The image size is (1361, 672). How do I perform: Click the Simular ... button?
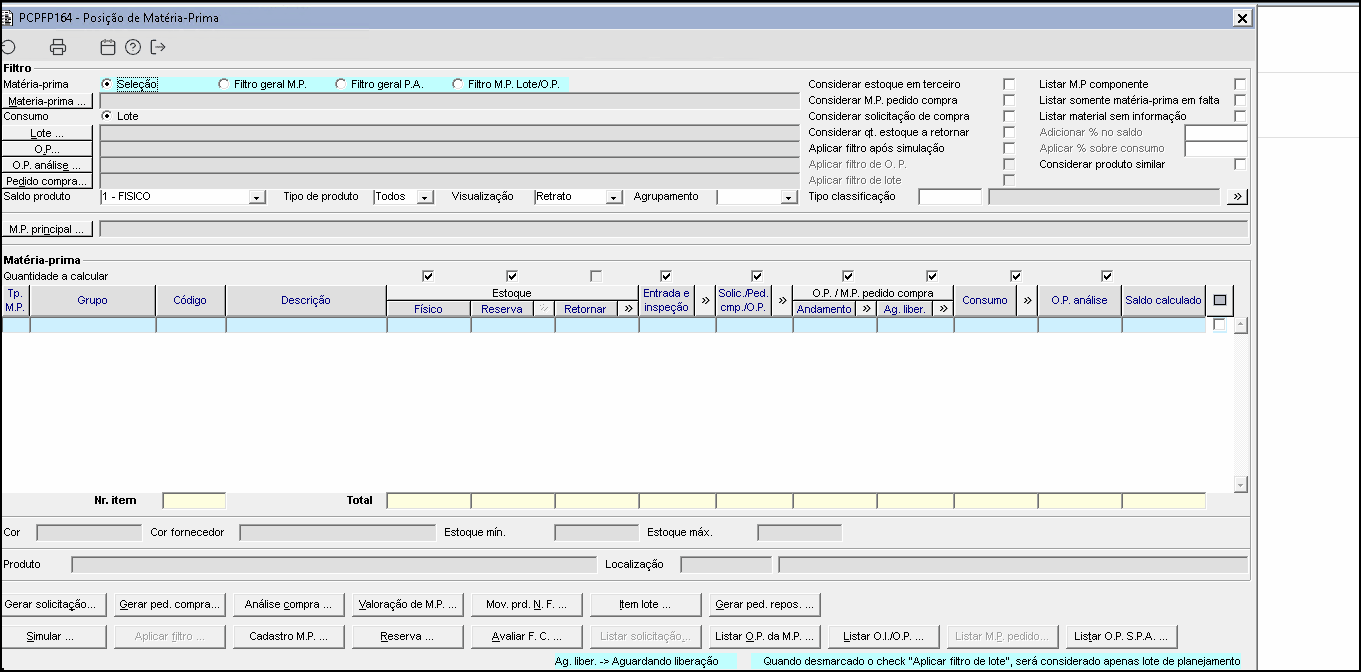[51, 636]
